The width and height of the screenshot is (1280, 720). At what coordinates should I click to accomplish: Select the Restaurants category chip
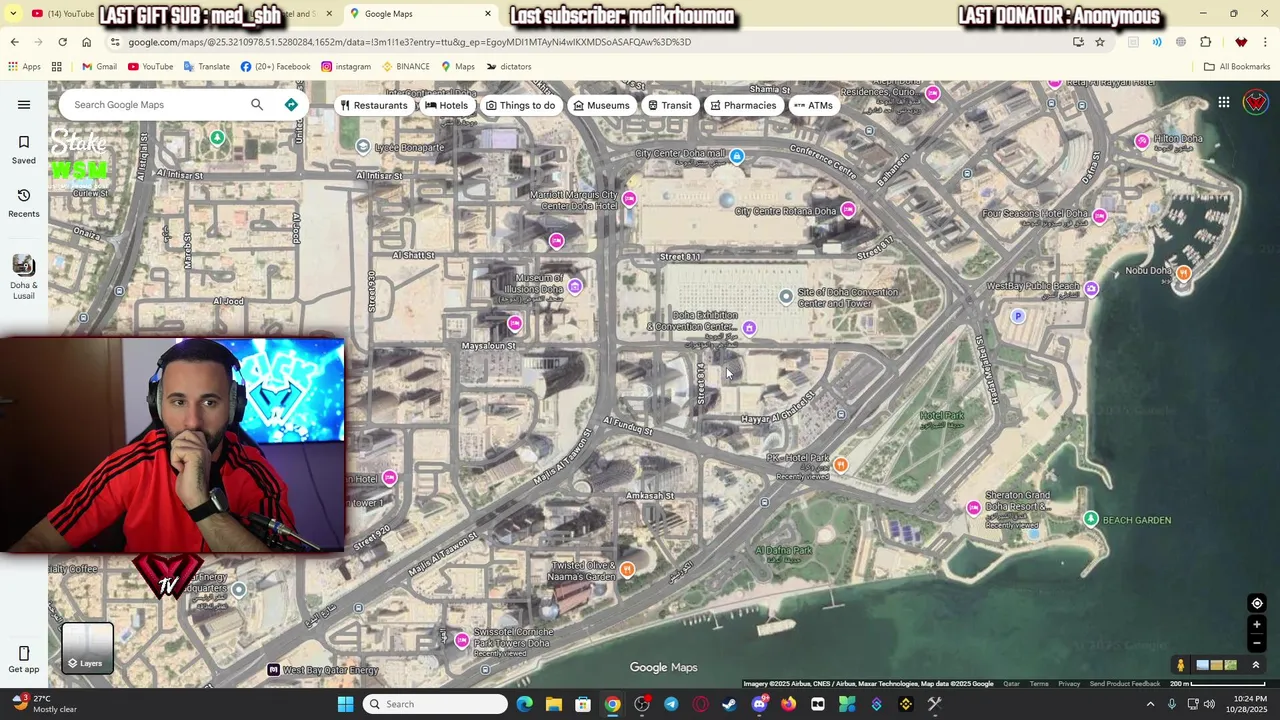(x=373, y=105)
